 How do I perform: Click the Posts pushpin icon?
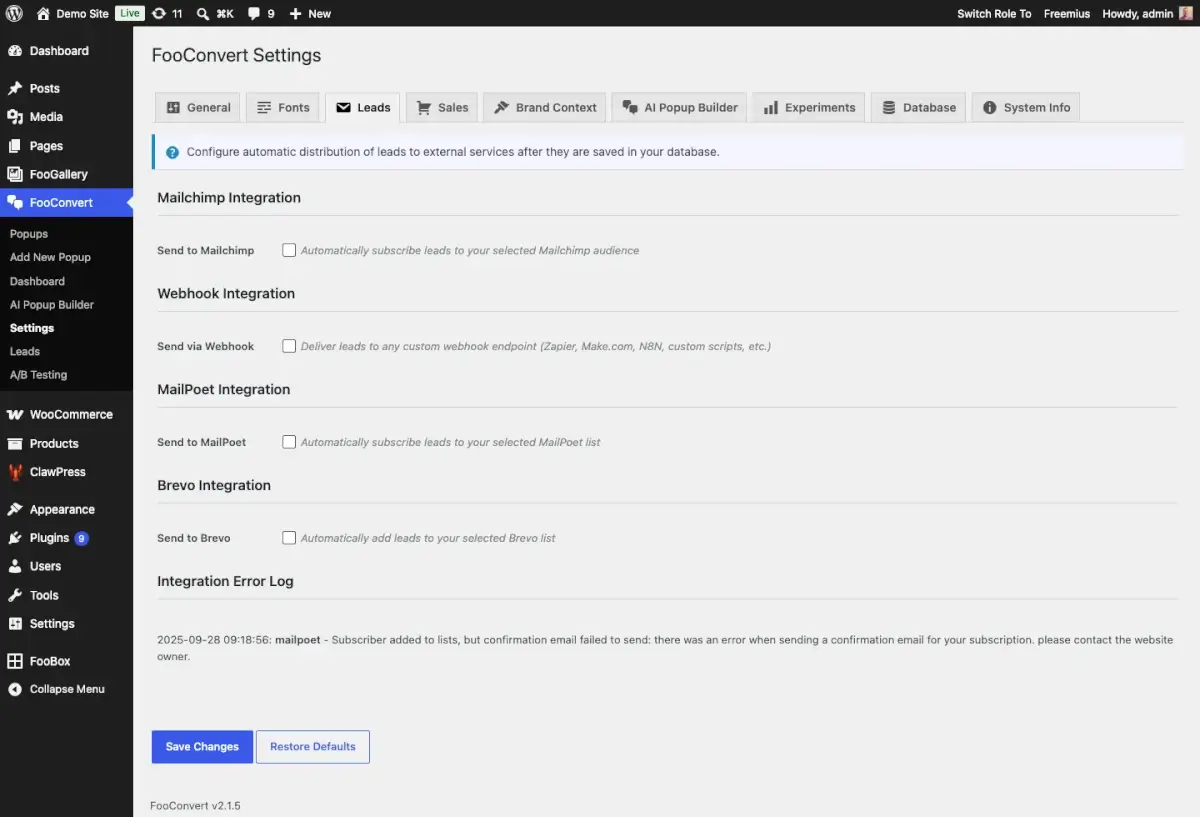coord(15,88)
